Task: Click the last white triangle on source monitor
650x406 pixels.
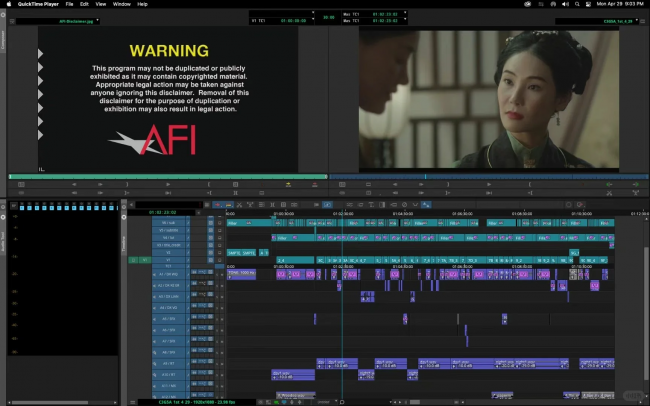Action: pyautogui.click(x=41, y=135)
